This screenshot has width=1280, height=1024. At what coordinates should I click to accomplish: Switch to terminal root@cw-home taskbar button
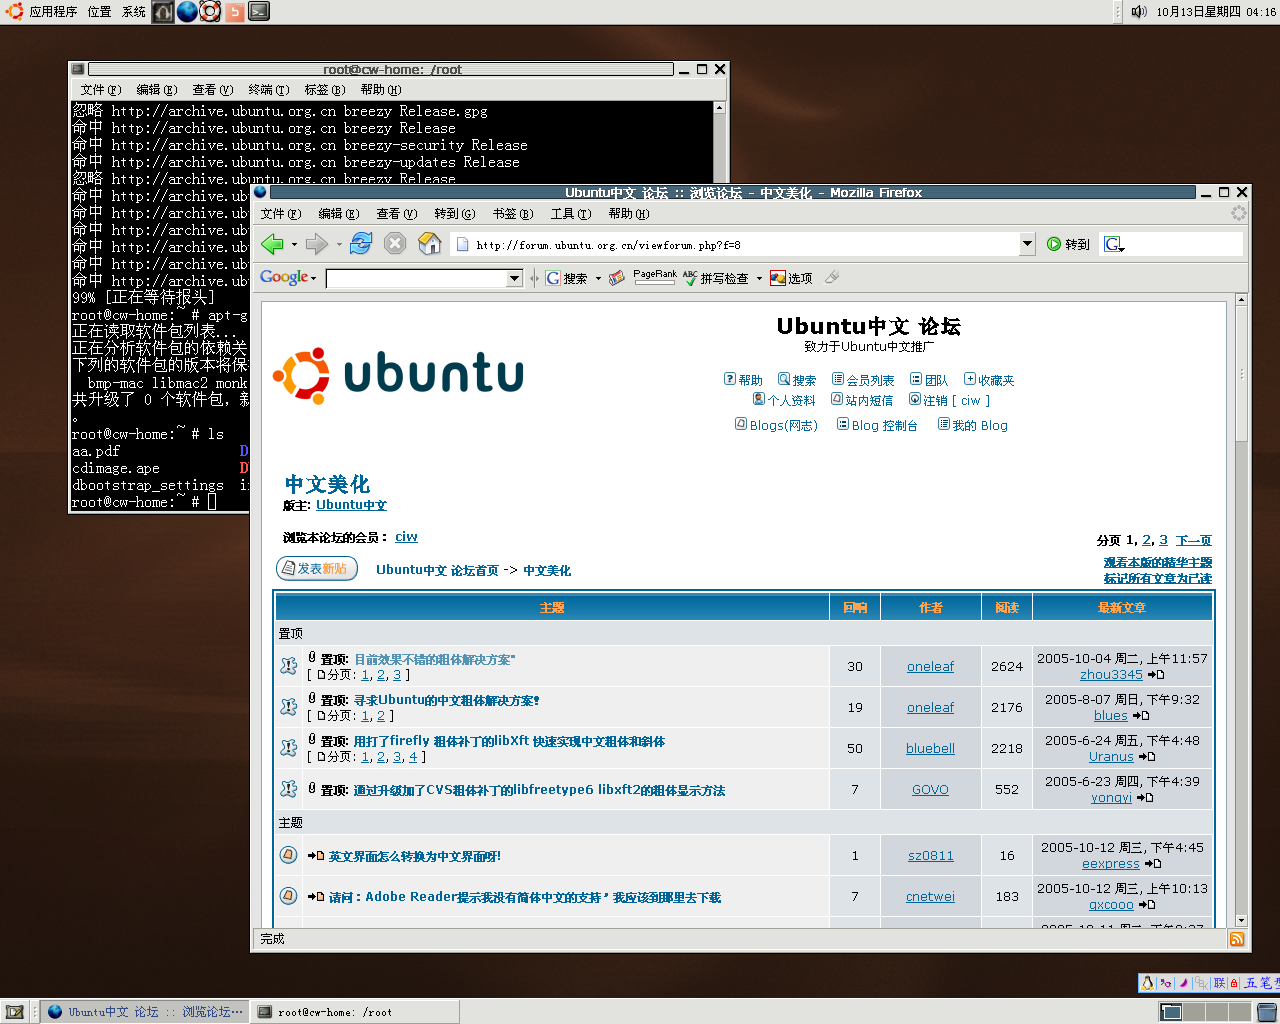coord(355,1012)
